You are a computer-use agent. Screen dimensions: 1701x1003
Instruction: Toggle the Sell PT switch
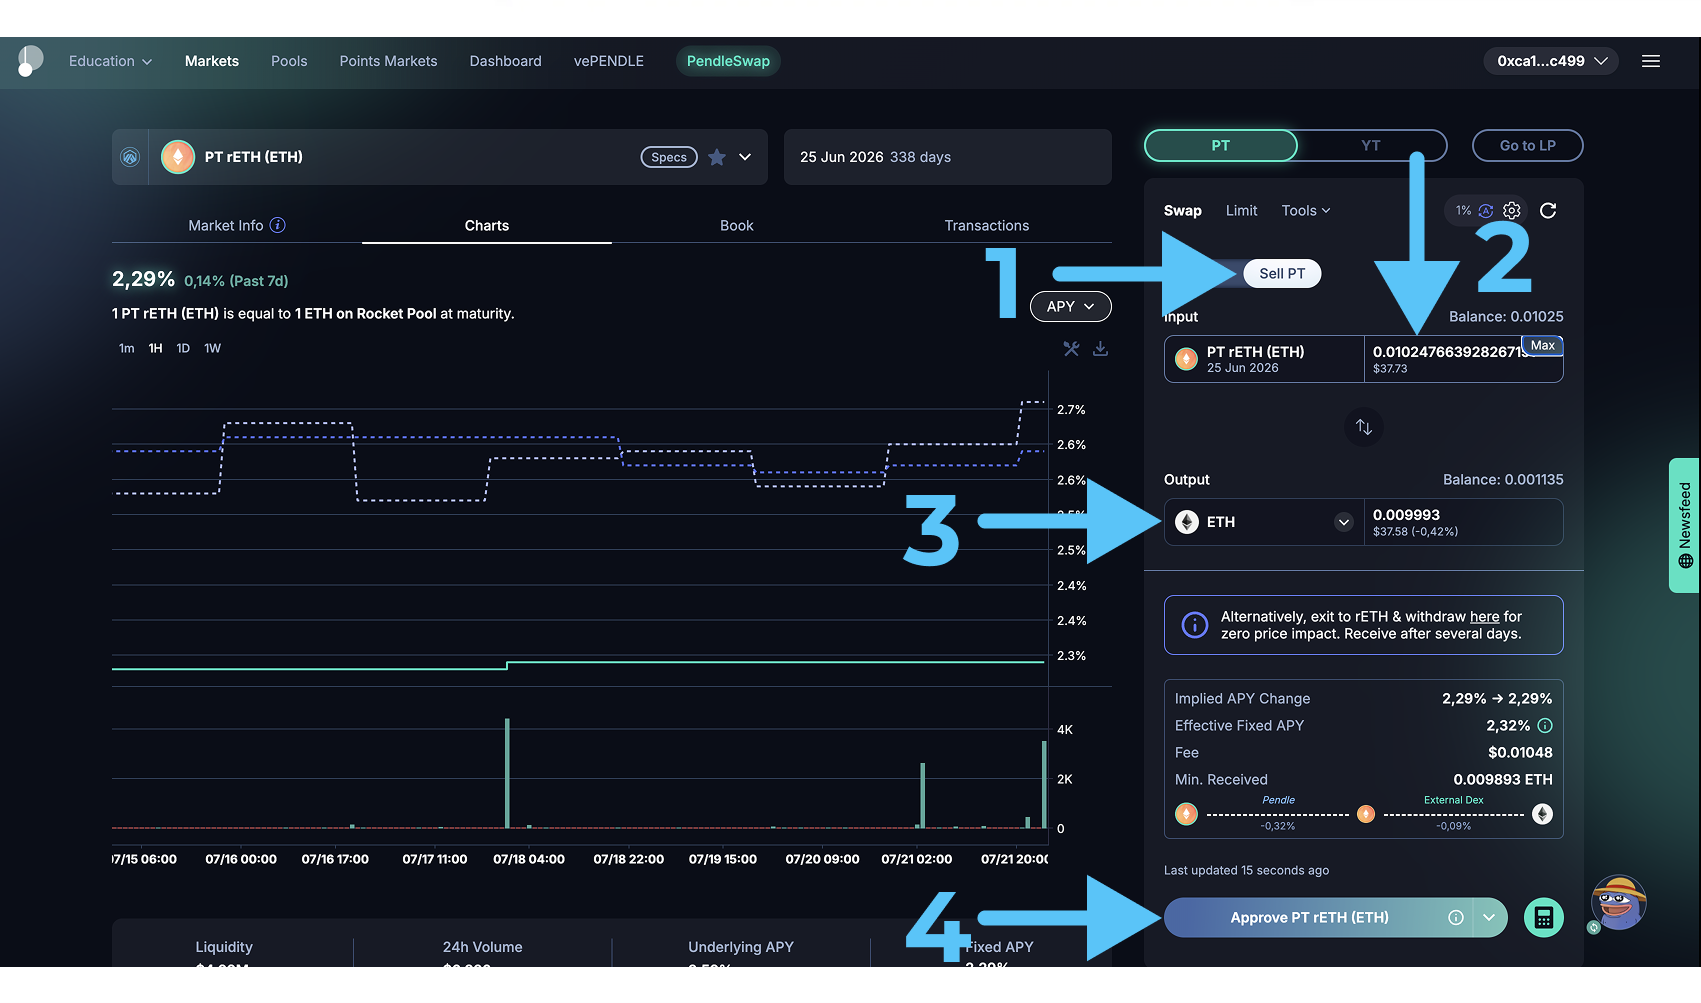(1280, 274)
